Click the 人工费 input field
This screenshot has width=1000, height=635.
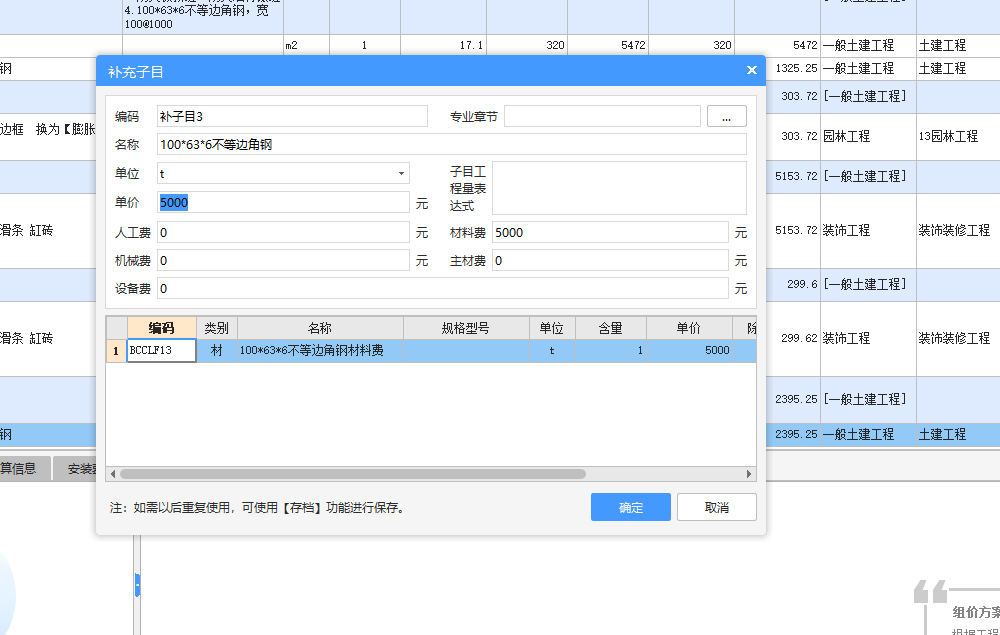283,232
